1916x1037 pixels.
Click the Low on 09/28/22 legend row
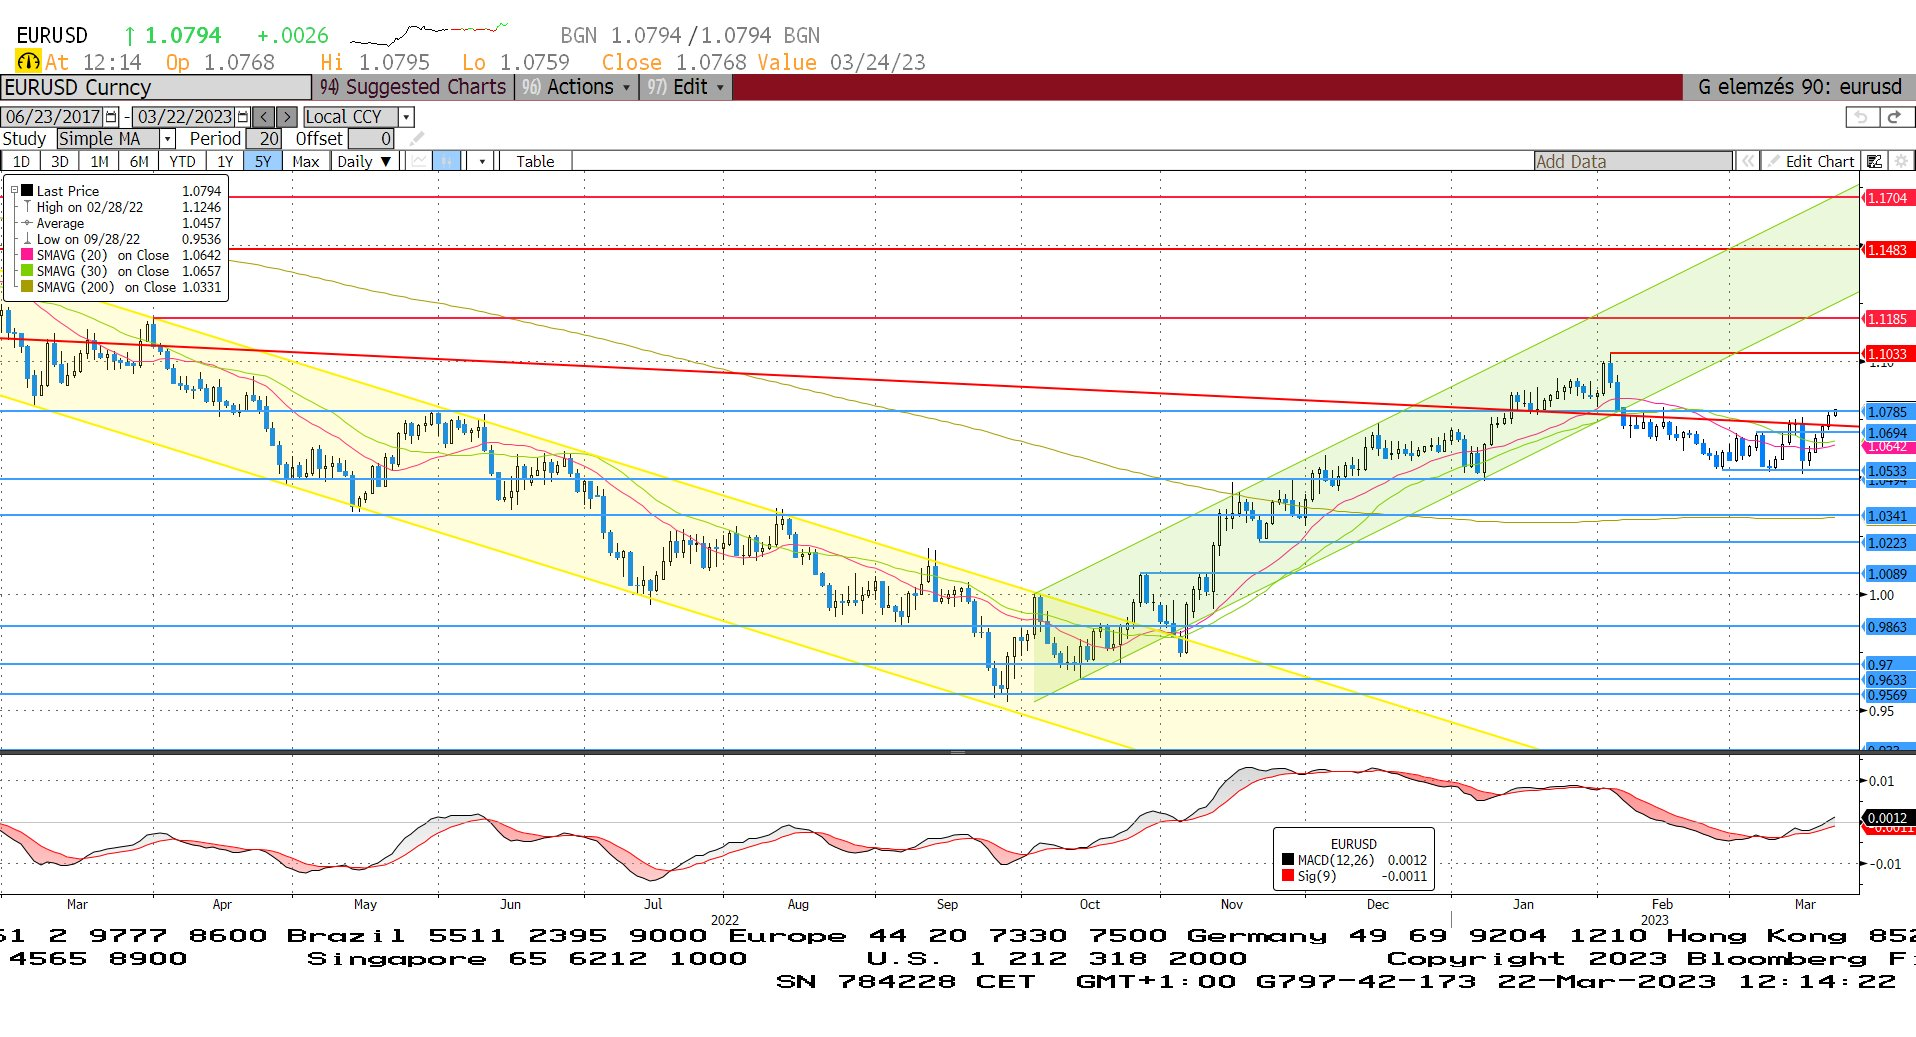coord(122,239)
